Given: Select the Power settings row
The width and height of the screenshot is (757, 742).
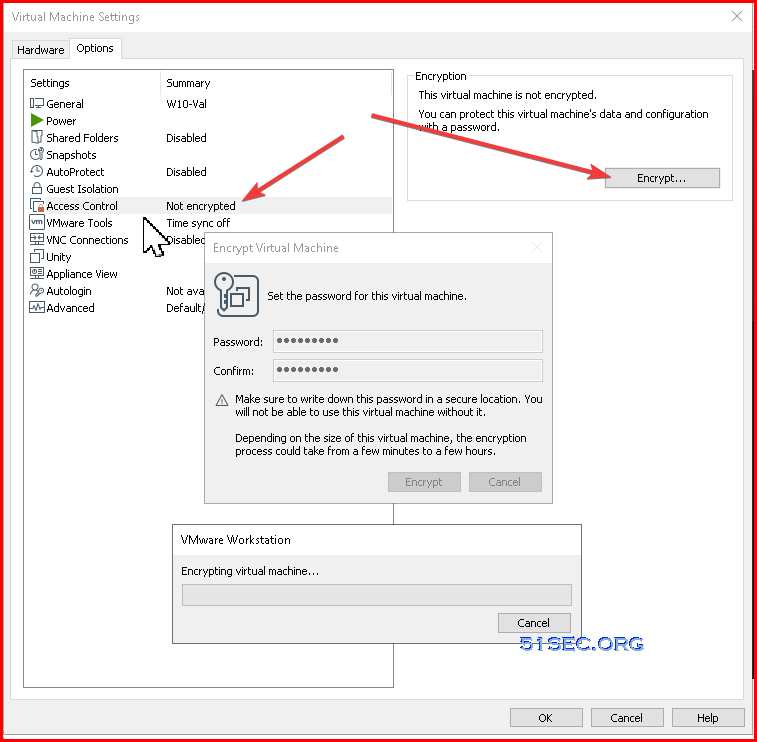Looking at the screenshot, I should click(210, 121).
